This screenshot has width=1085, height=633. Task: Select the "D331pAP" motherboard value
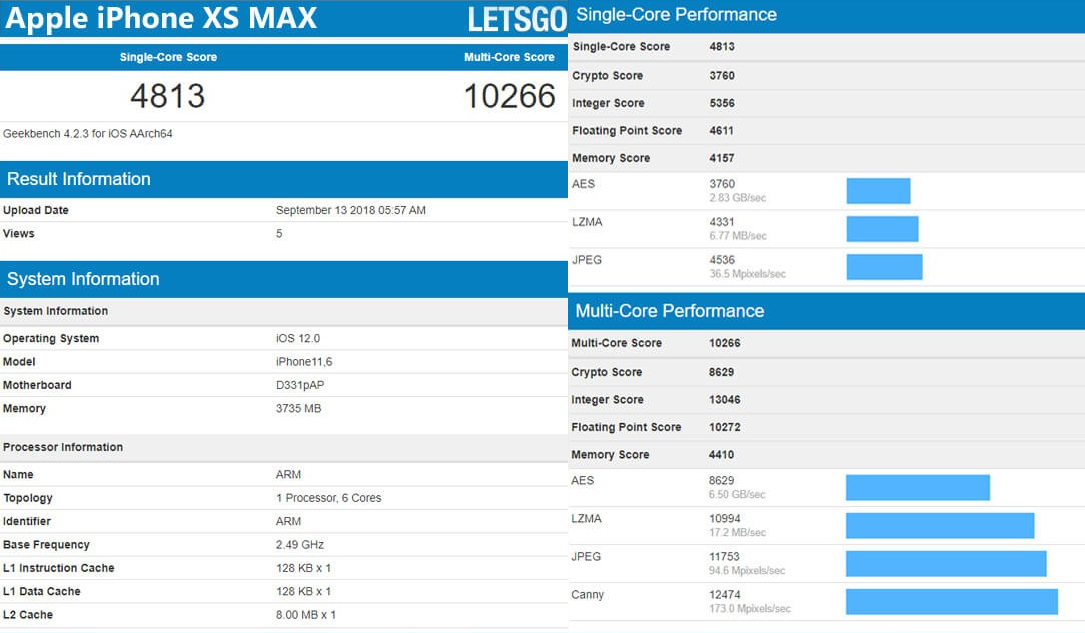pyautogui.click(x=300, y=385)
